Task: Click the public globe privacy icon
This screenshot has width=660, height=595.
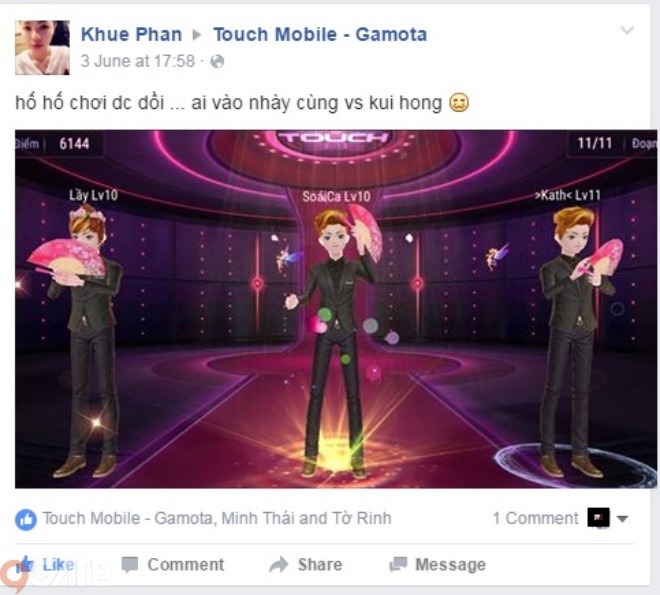Action: pos(217,61)
